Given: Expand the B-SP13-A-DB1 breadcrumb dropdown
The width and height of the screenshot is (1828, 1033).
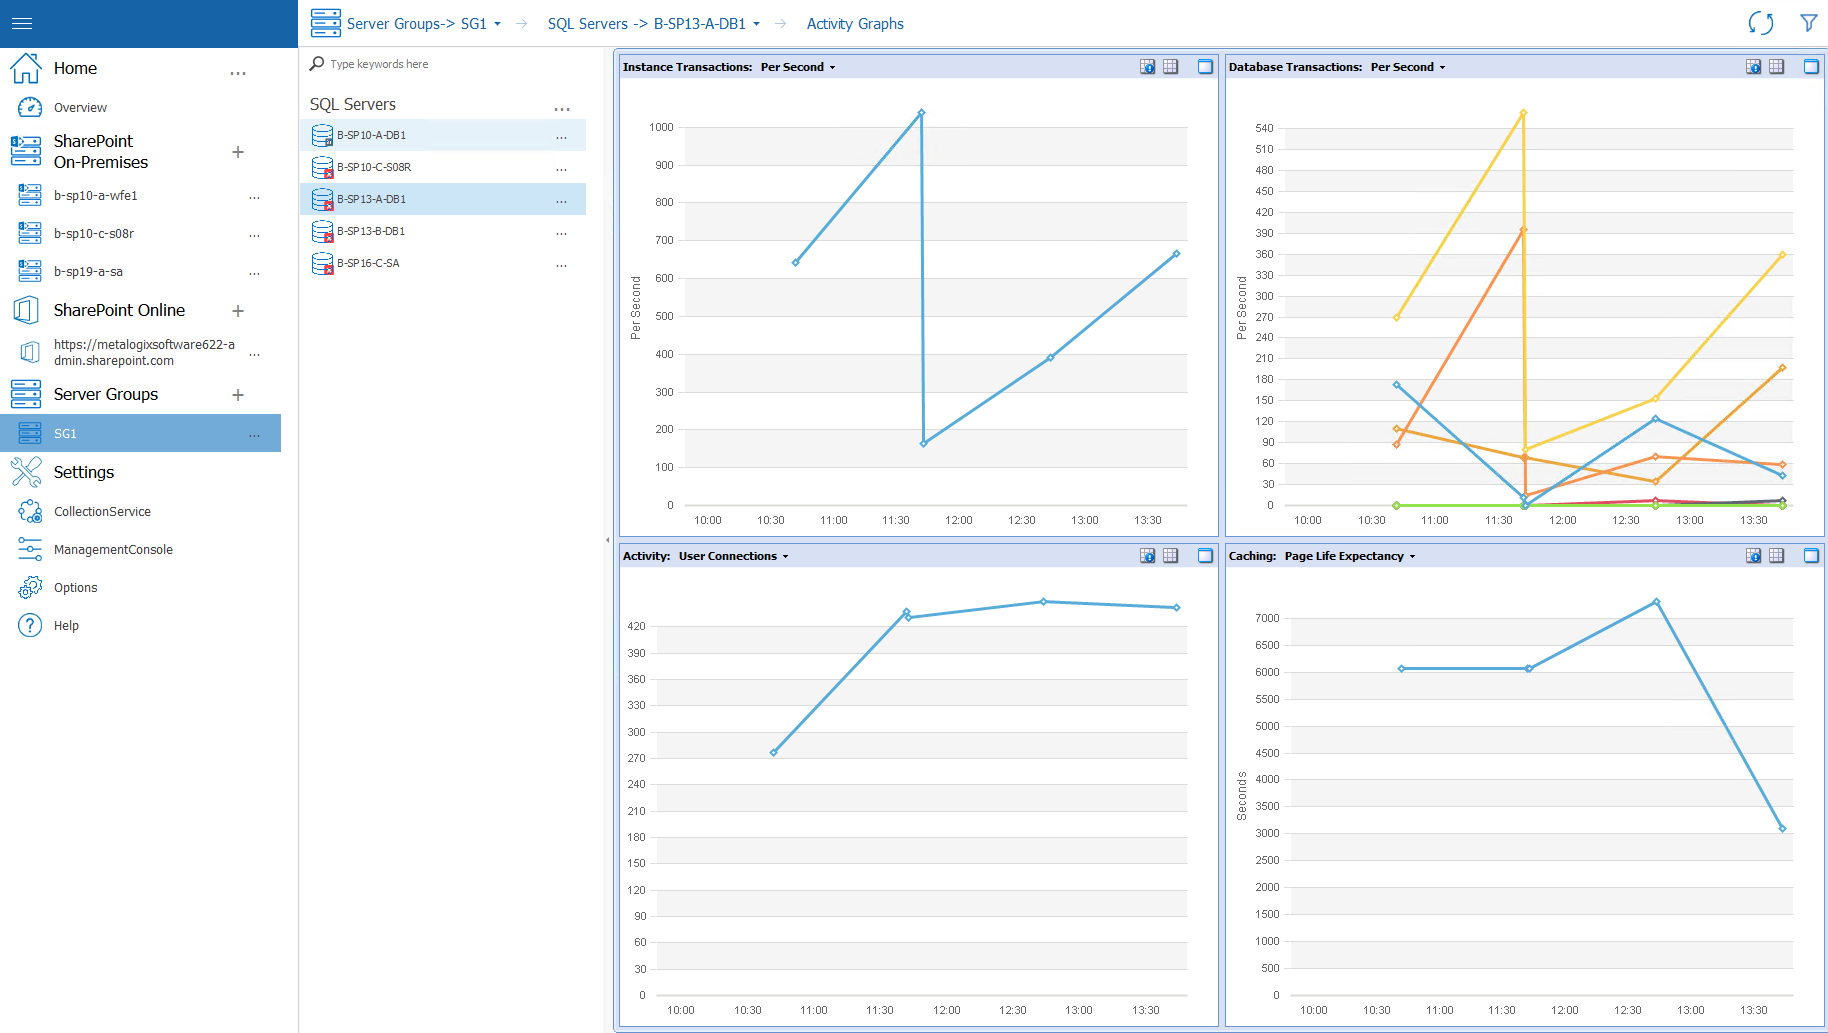Looking at the screenshot, I should click(x=758, y=23).
